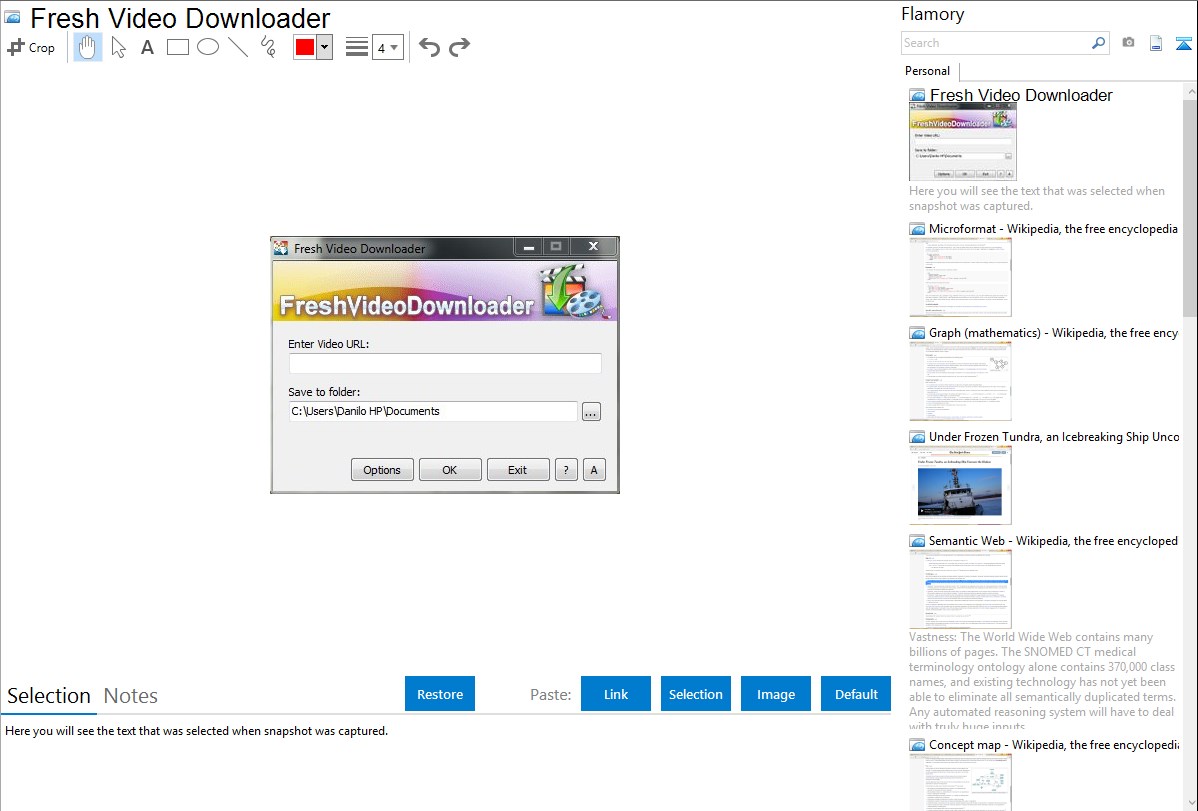Open Microformat Wikipedia snapshot thumbnail
Image resolution: width=1198 pixels, height=811 pixels.
[x=960, y=277]
